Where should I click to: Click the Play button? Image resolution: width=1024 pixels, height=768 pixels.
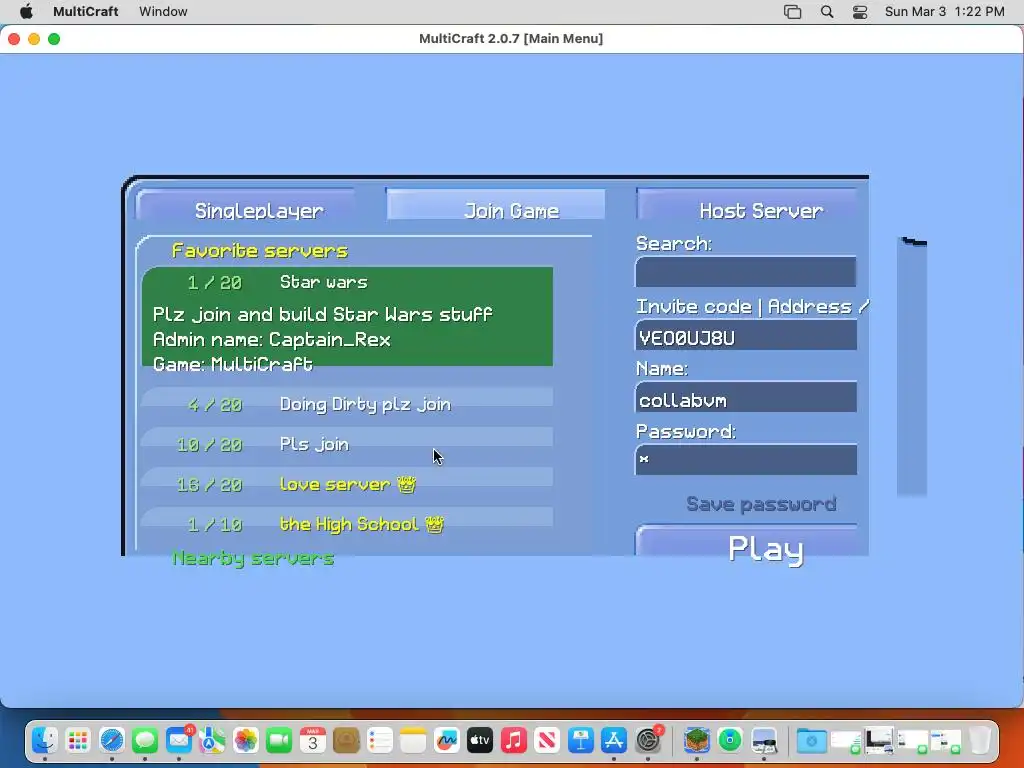[x=746, y=541]
